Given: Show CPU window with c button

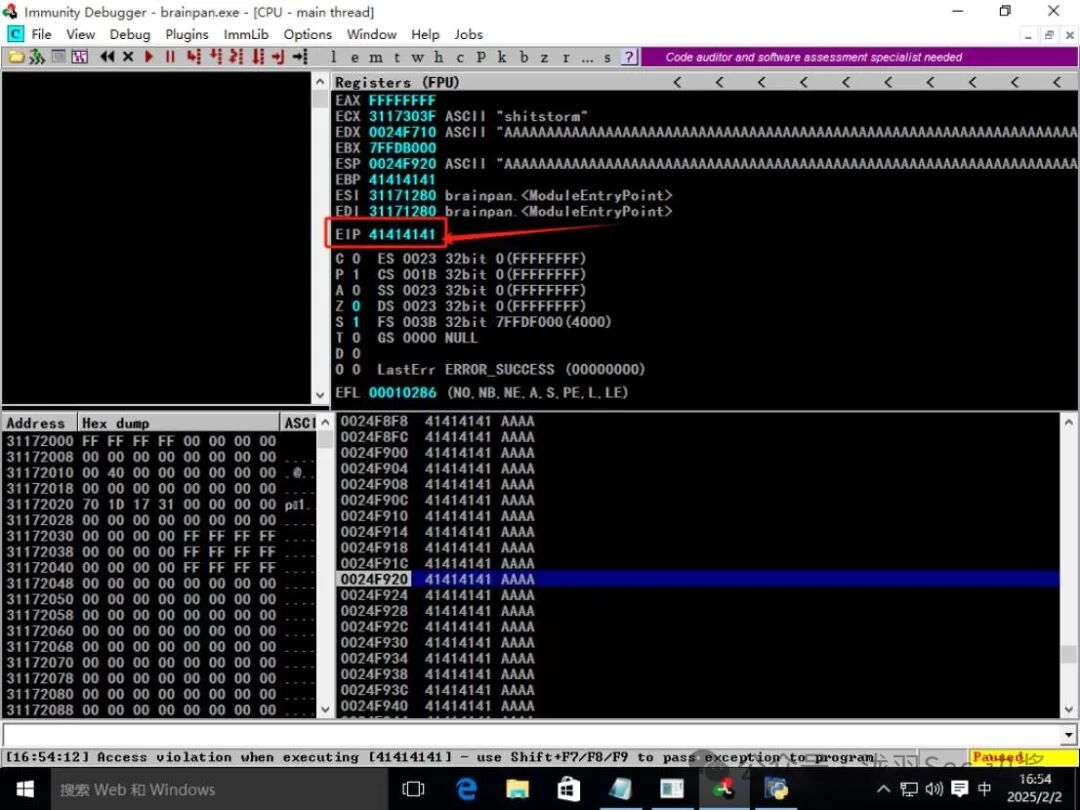Looking at the screenshot, I should click(459, 57).
